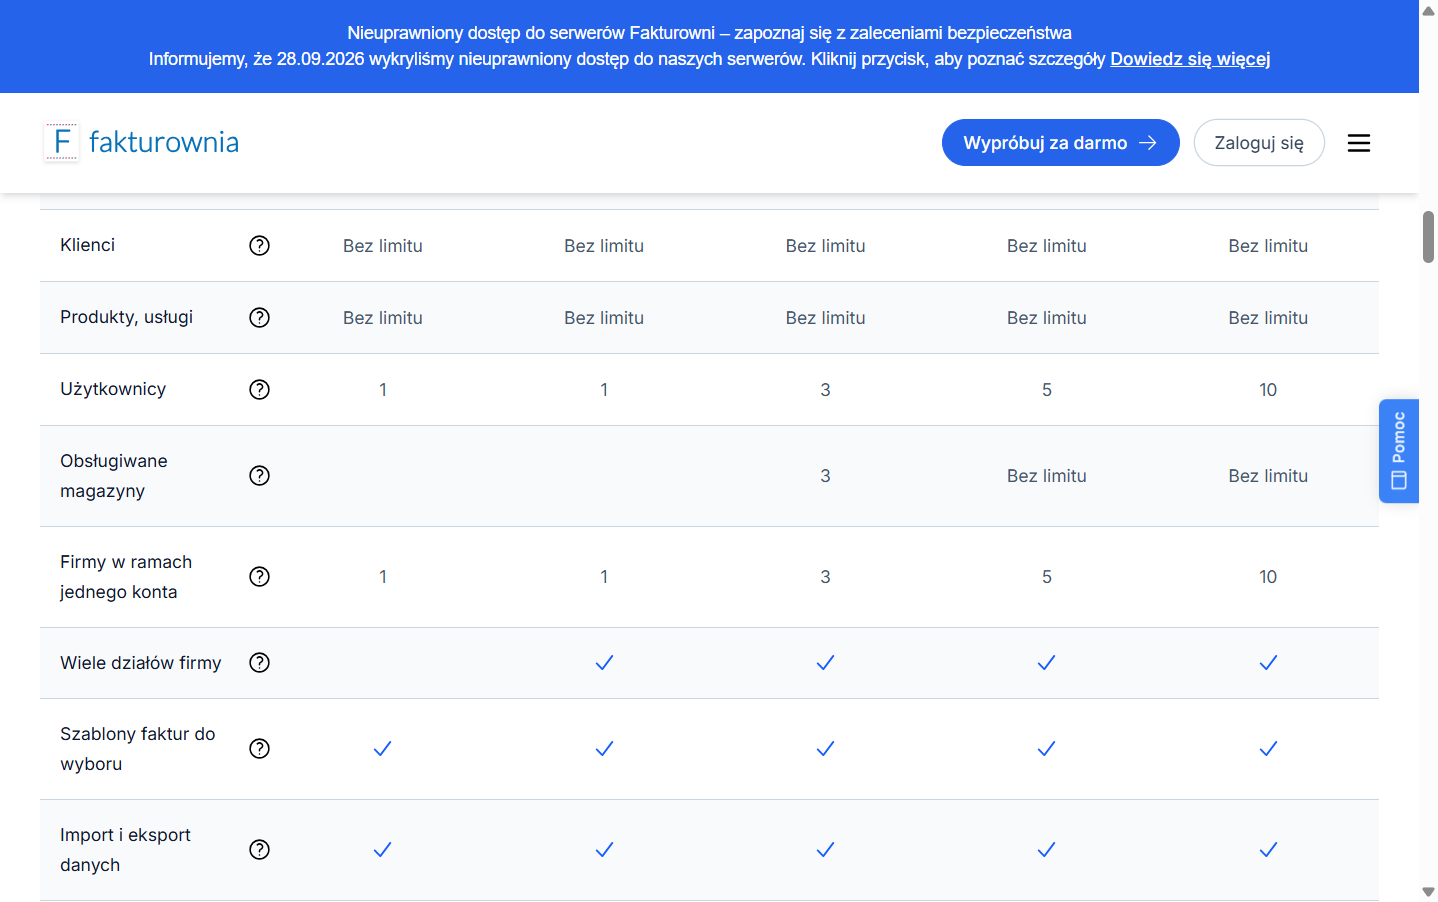Show info icon for Użytkownicy
The image size is (1438, 902).
tap(259, 389)
